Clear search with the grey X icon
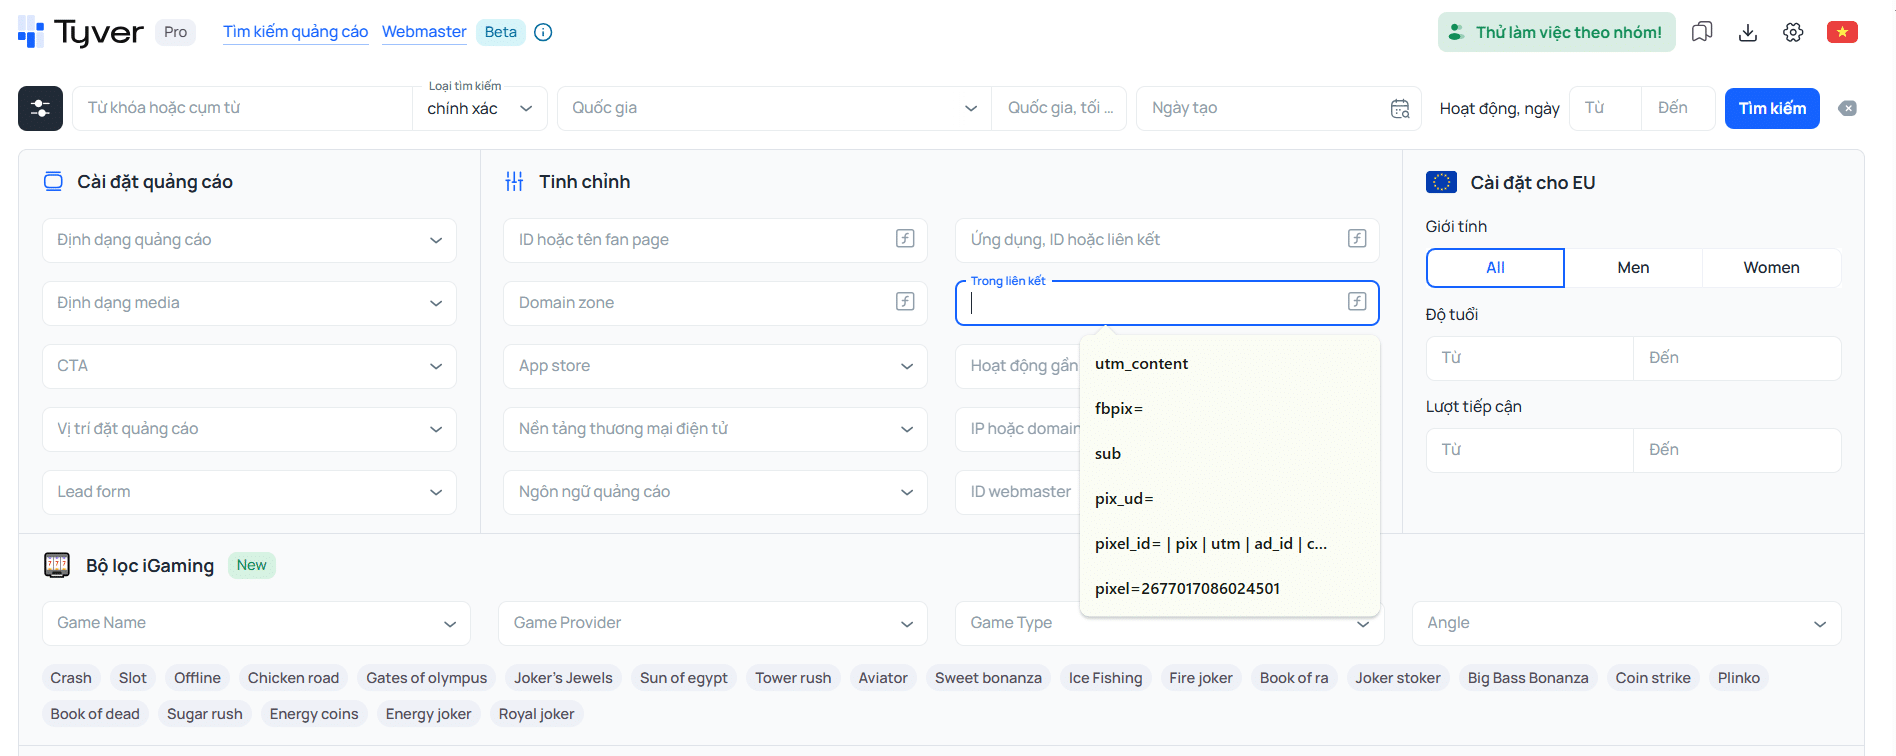The width and height of the screenshot is (1896, 756). tap(1847, 108)
